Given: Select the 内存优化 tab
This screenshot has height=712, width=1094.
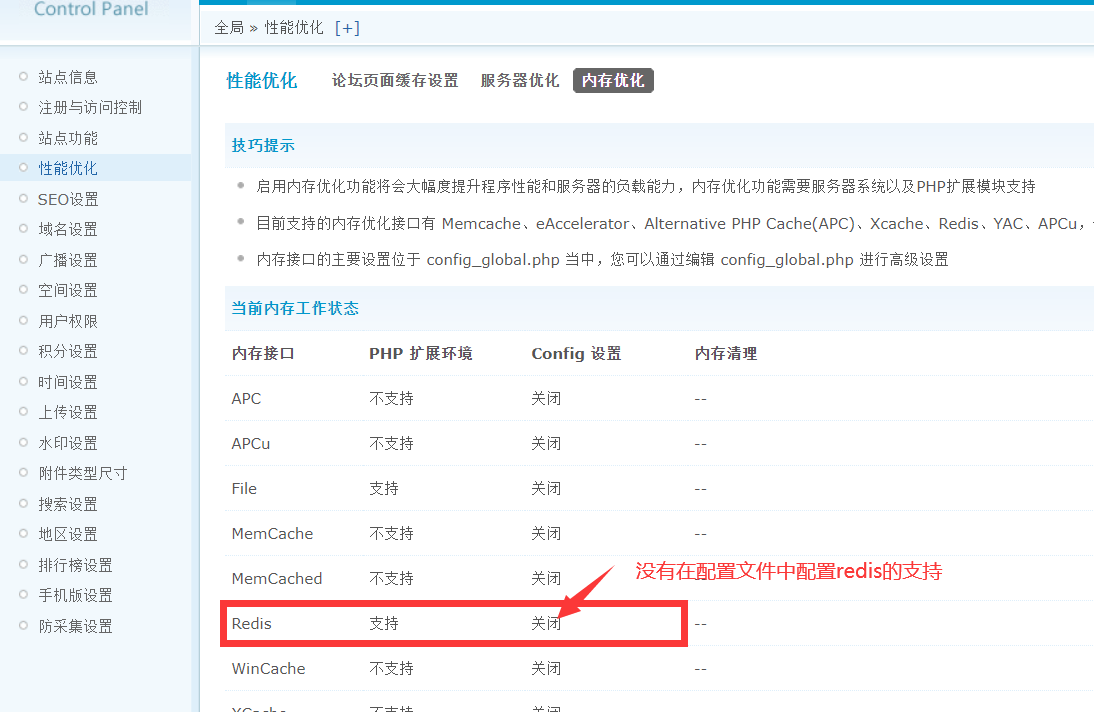Looking at the screenshot, I should tap(613, 81).
